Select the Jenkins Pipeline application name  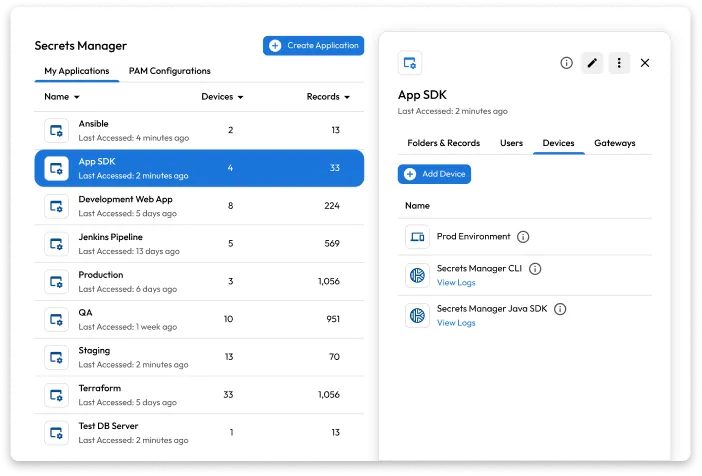point(111,237)
